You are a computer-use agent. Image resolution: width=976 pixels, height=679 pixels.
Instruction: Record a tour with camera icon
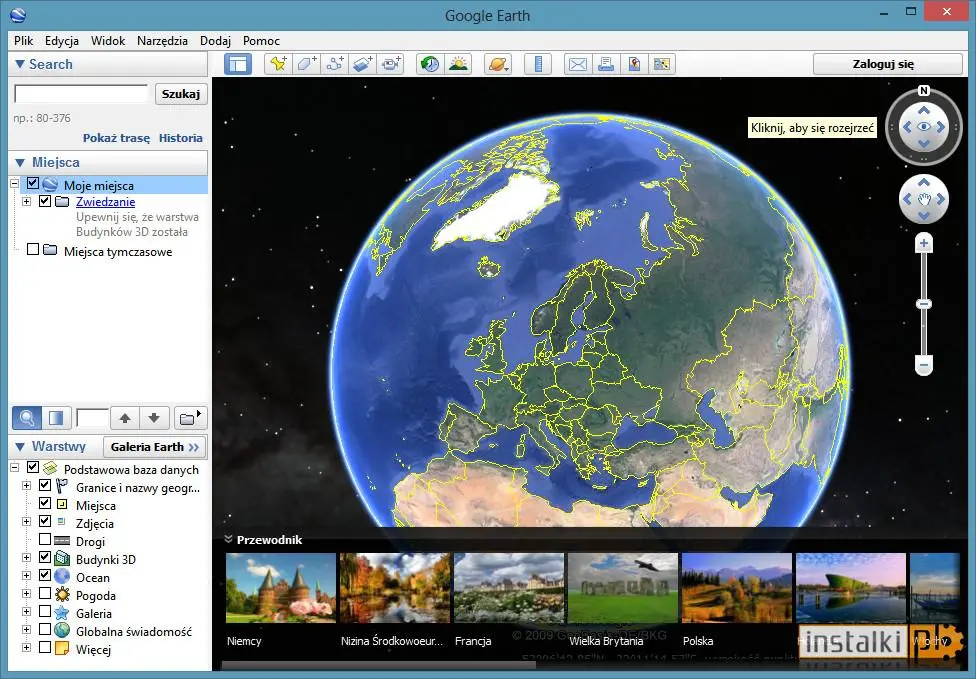(391, 64)
